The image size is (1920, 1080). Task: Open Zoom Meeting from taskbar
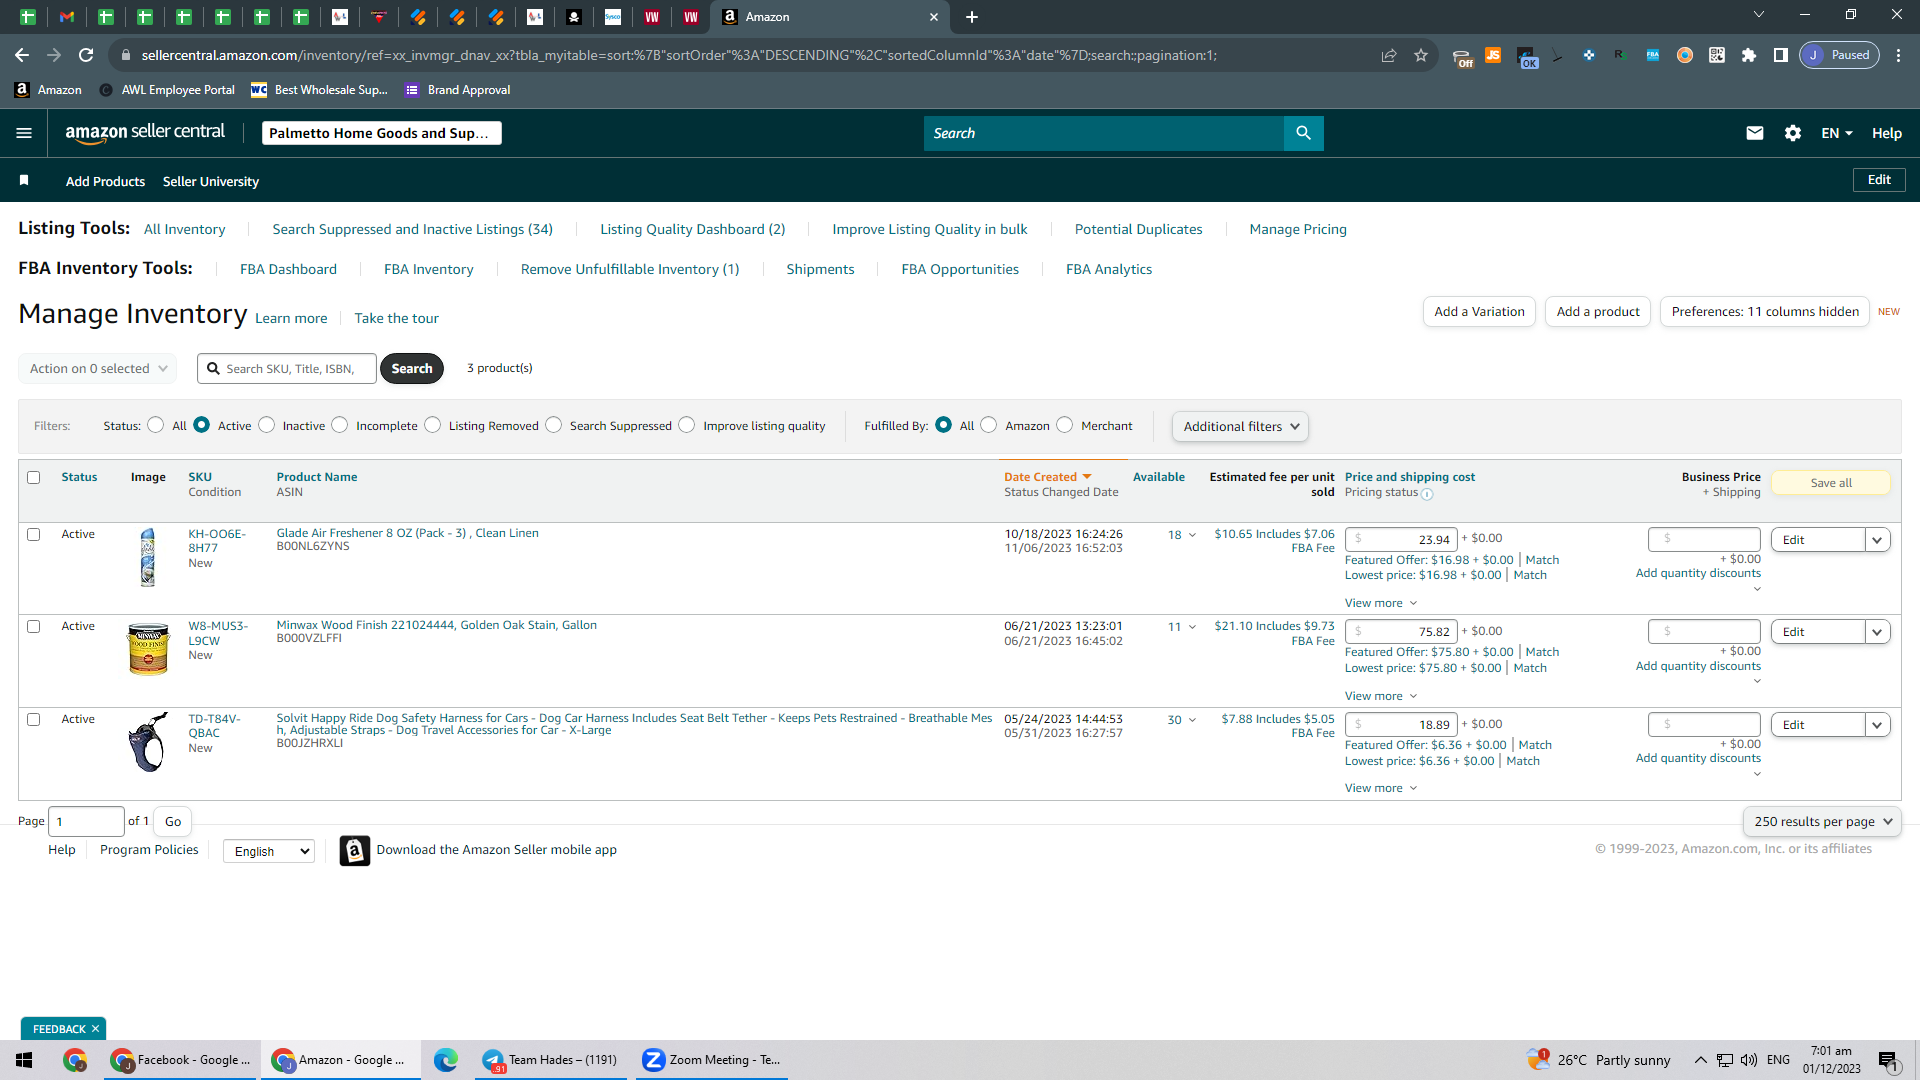point(711,1060)
